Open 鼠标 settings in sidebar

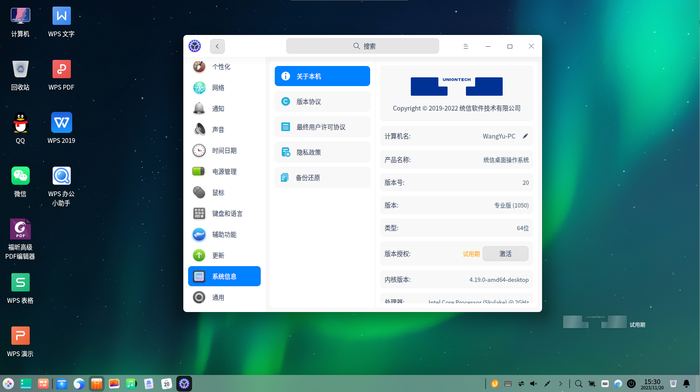point(224,192)
